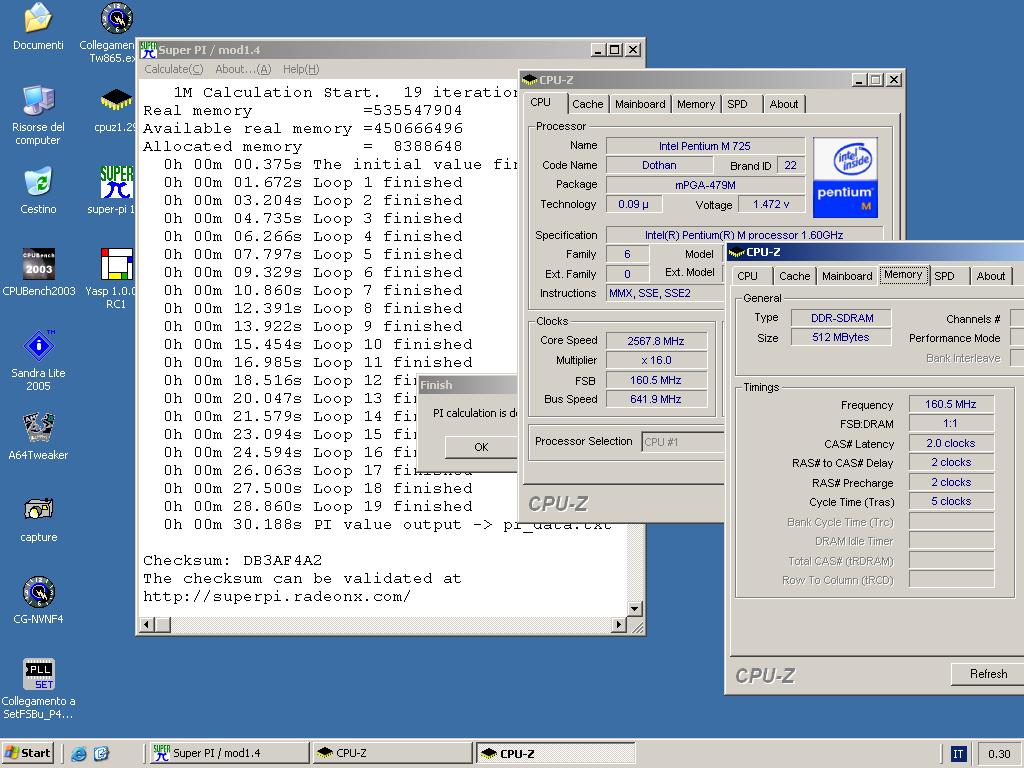Select Memory tab in front CPU-Z window
Viewport: 1024px width, 768px height.
[x=903, y=274]
